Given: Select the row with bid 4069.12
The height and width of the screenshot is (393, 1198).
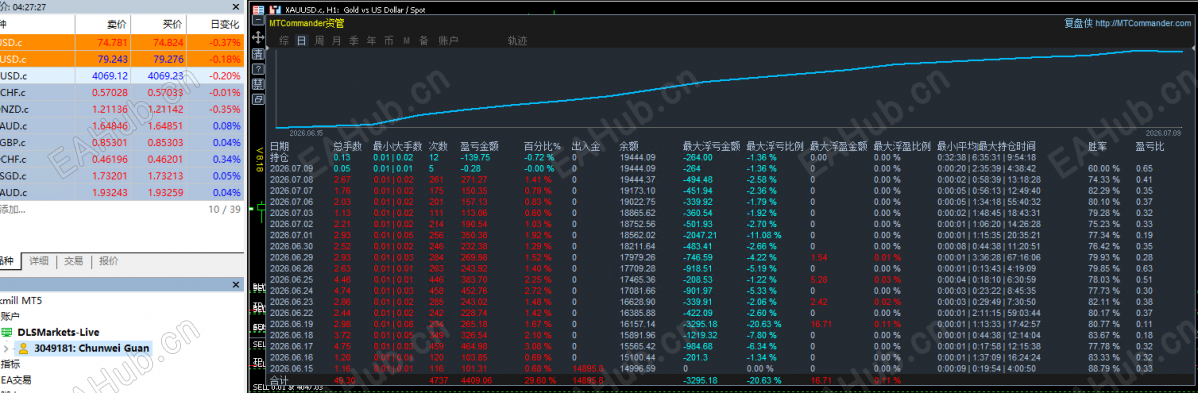Looking at the screenshot, I should (x=122, y=76).
